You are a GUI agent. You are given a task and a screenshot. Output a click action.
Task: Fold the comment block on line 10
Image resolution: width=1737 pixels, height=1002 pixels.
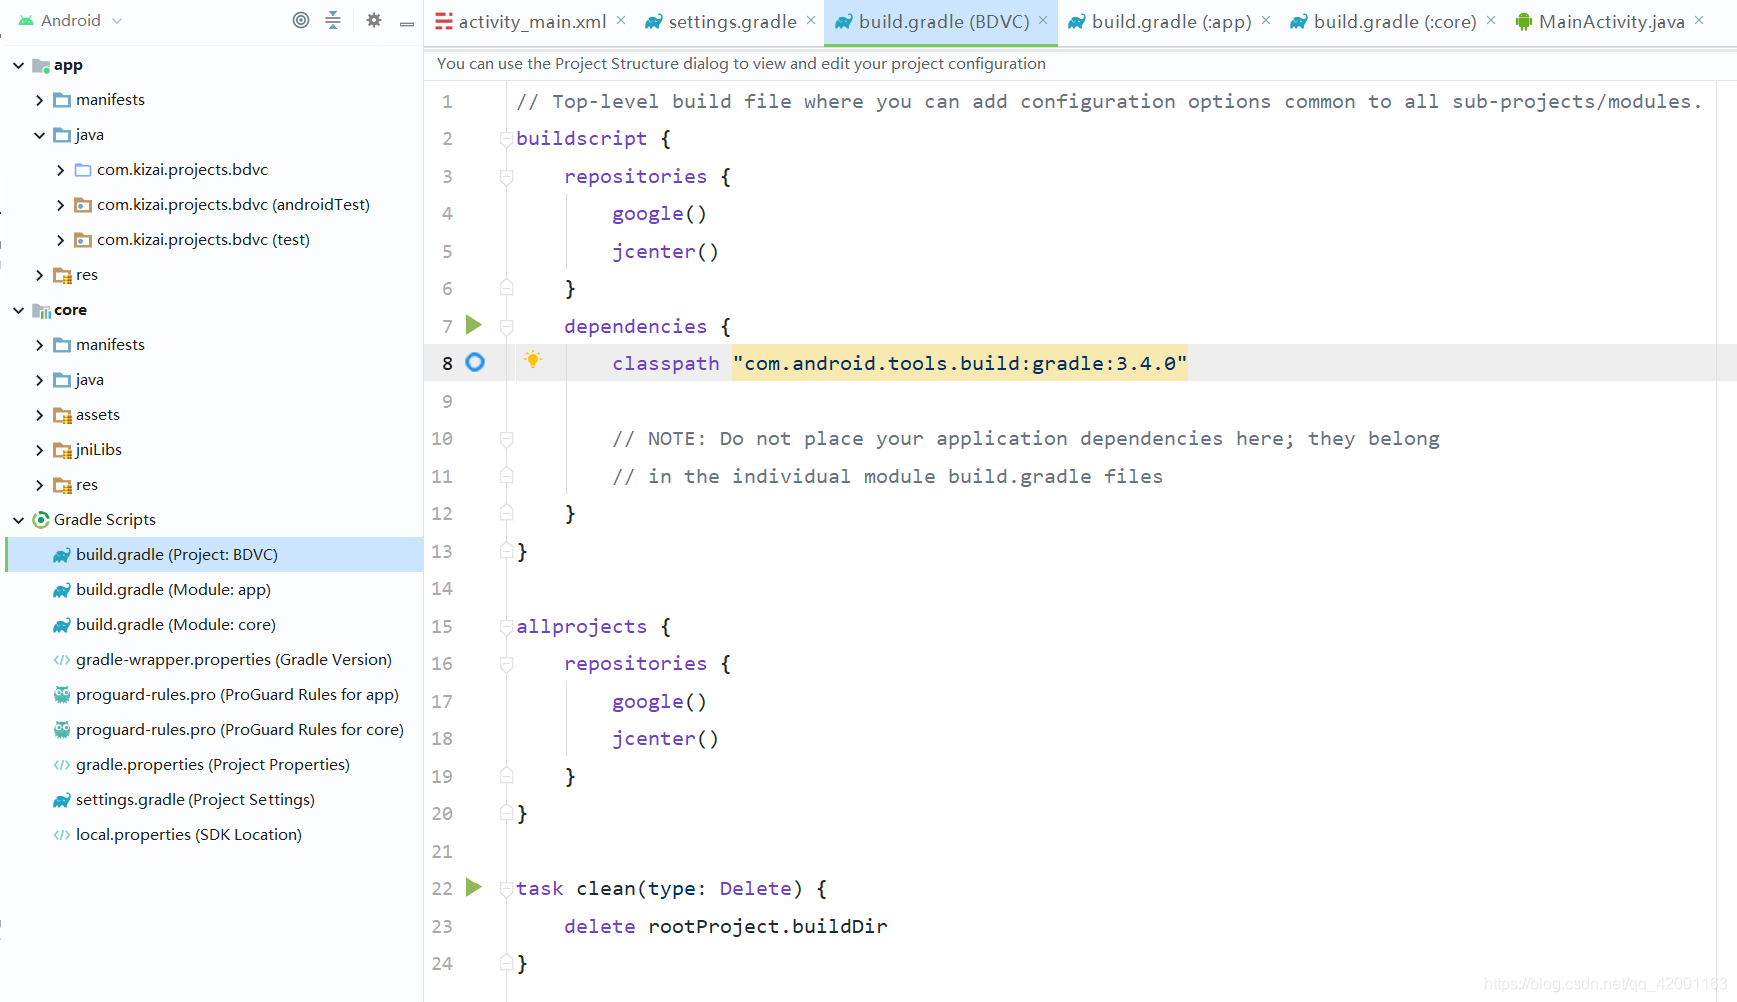(506, 439)
